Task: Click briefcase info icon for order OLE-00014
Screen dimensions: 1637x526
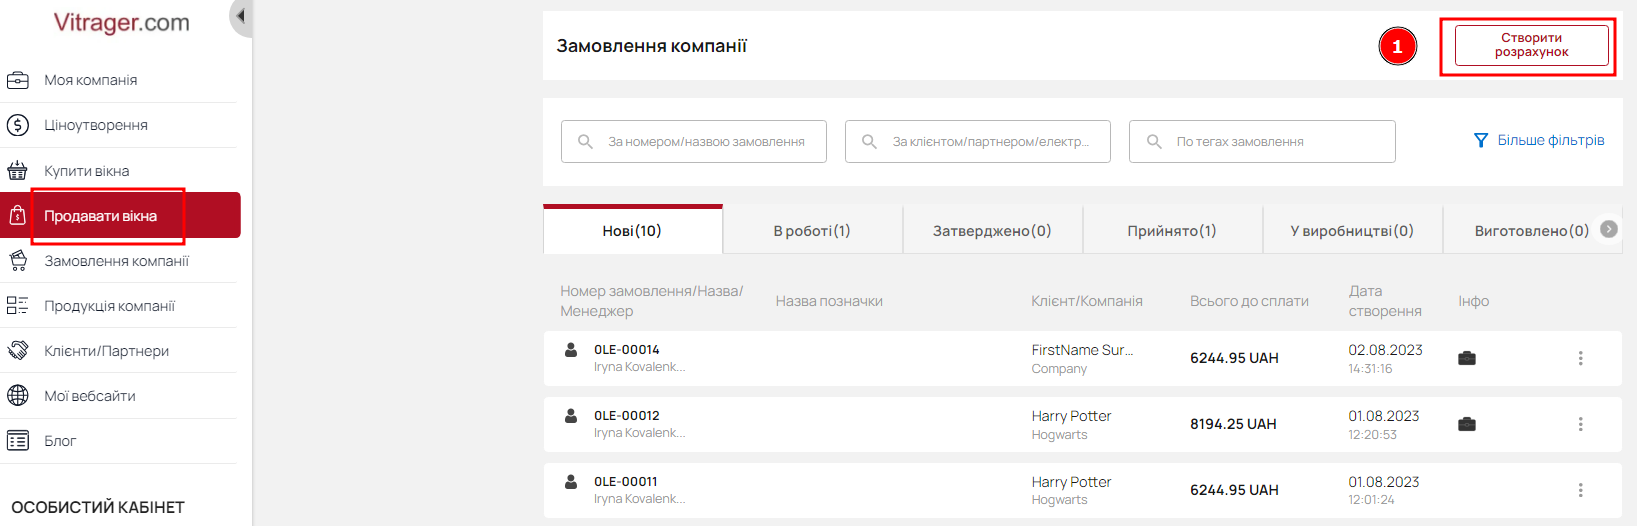Action: [x=1467, y=358]
